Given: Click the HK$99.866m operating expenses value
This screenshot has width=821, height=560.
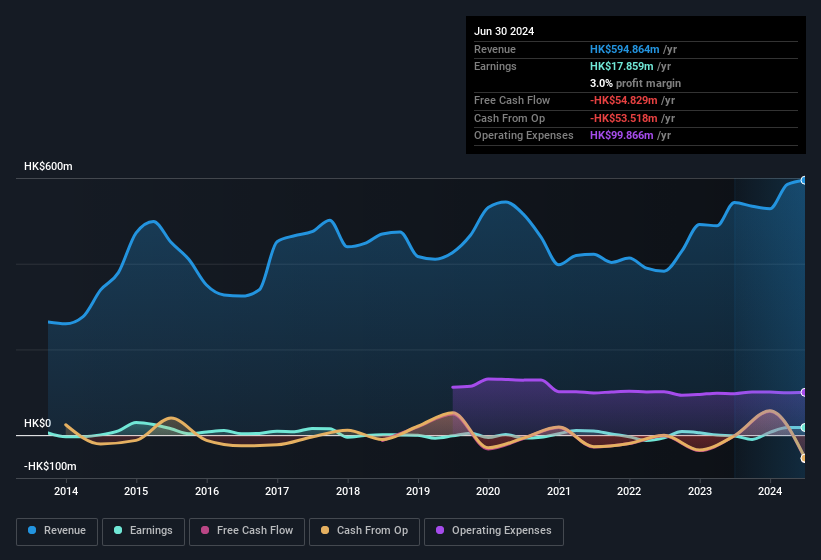Looking at the screenshot, I should 622,136.
